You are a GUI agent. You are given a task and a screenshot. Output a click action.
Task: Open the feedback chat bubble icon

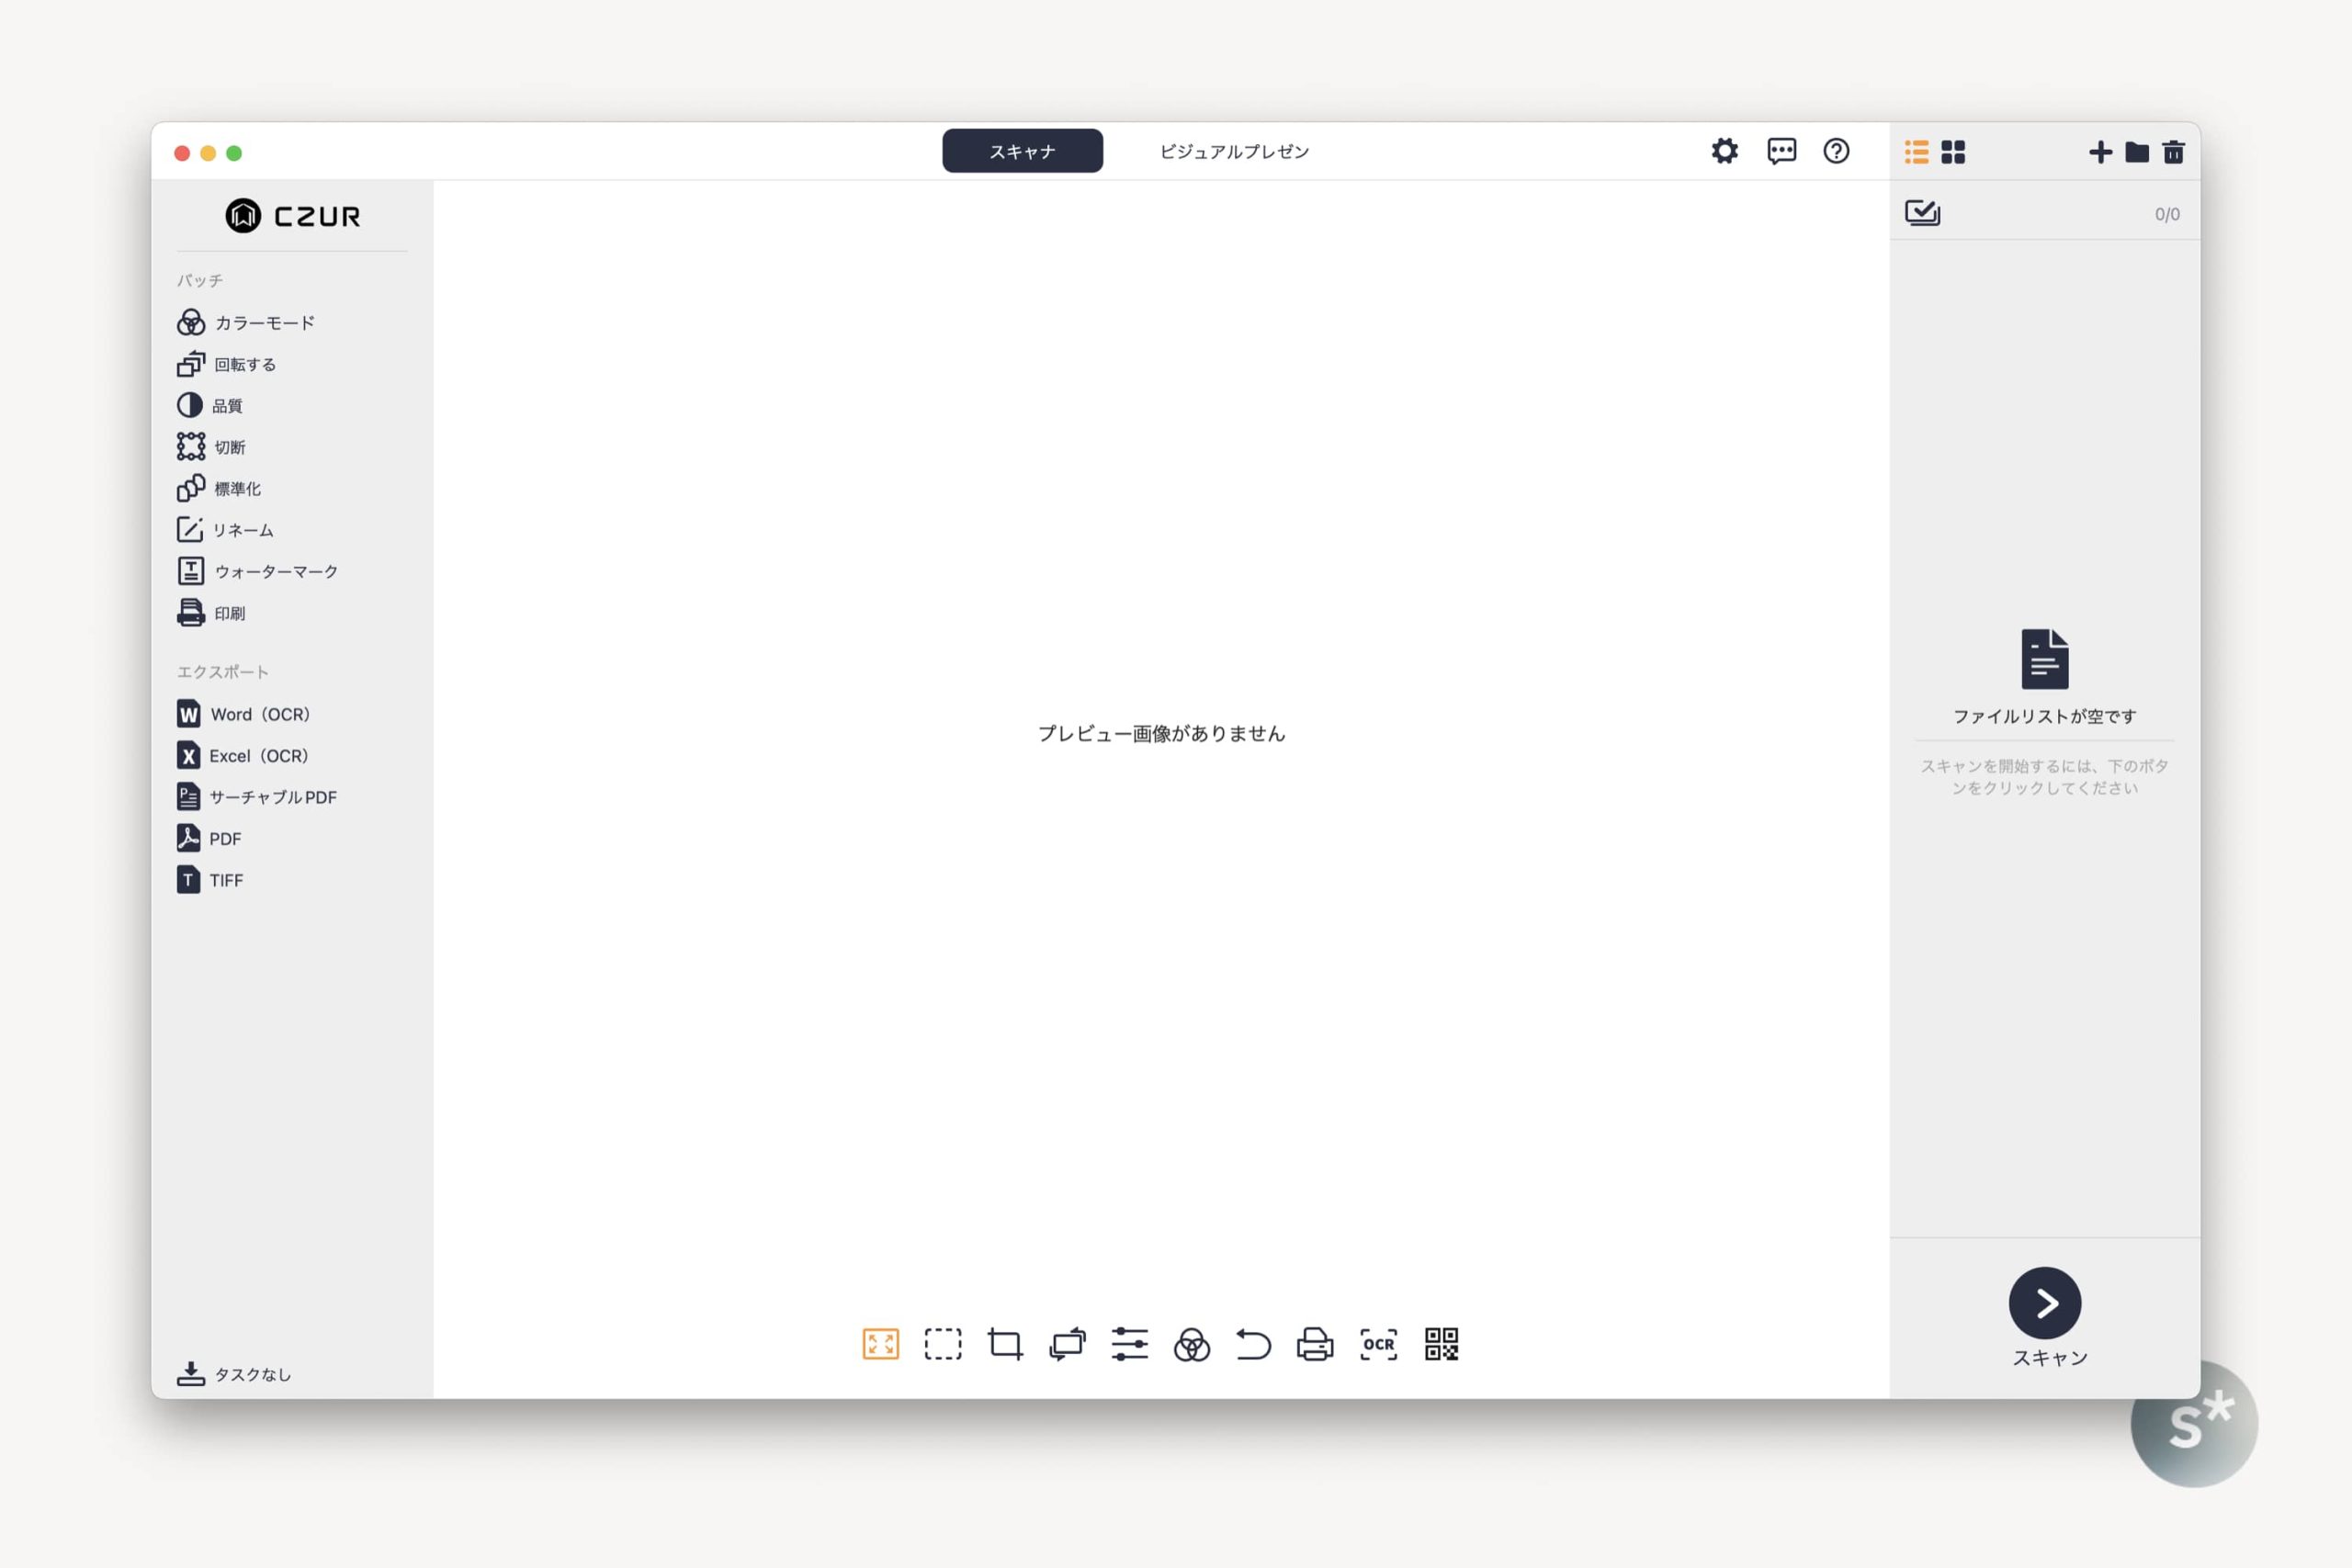pos(1781,151)
